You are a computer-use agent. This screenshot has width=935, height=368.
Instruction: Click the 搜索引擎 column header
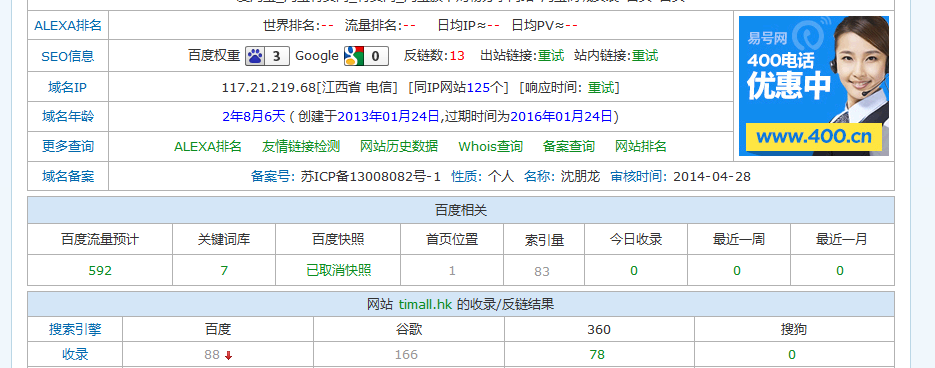75,329
